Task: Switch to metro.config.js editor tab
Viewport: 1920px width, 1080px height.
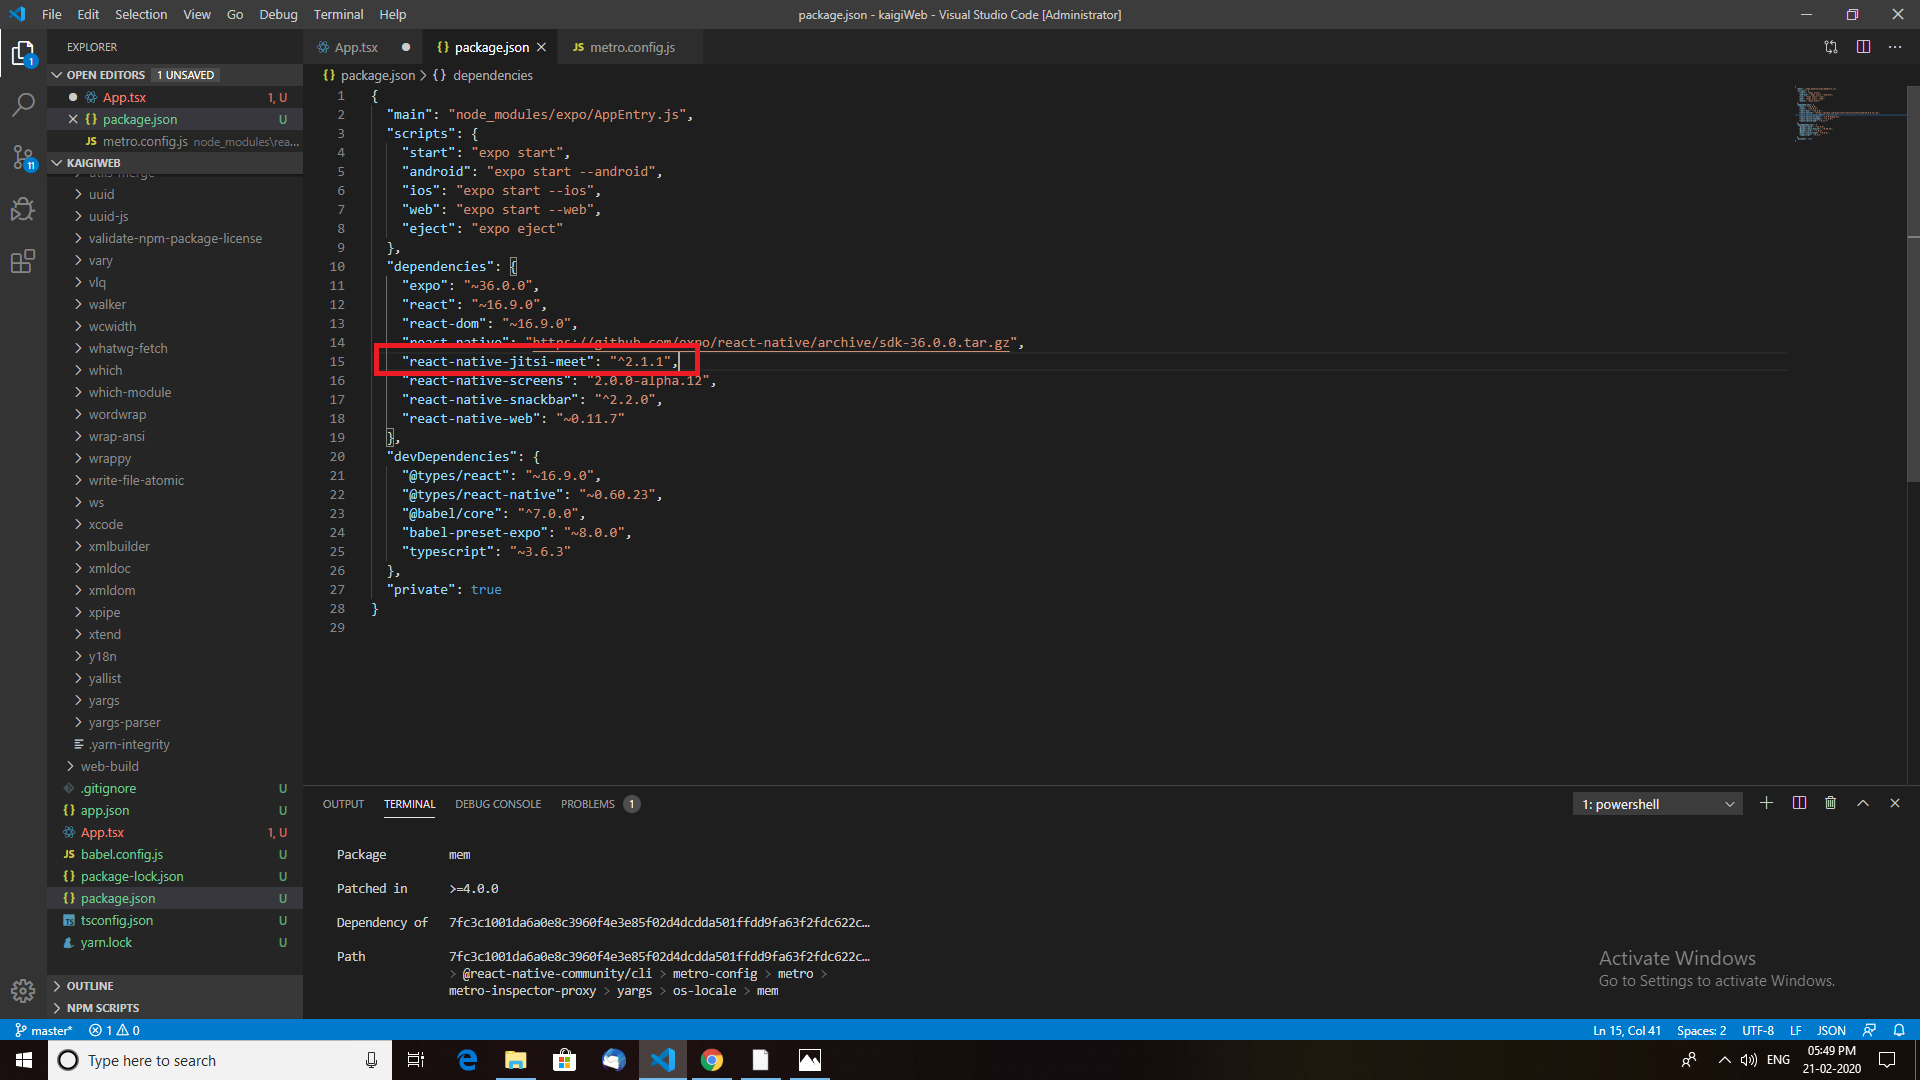Action: (631, 47)
